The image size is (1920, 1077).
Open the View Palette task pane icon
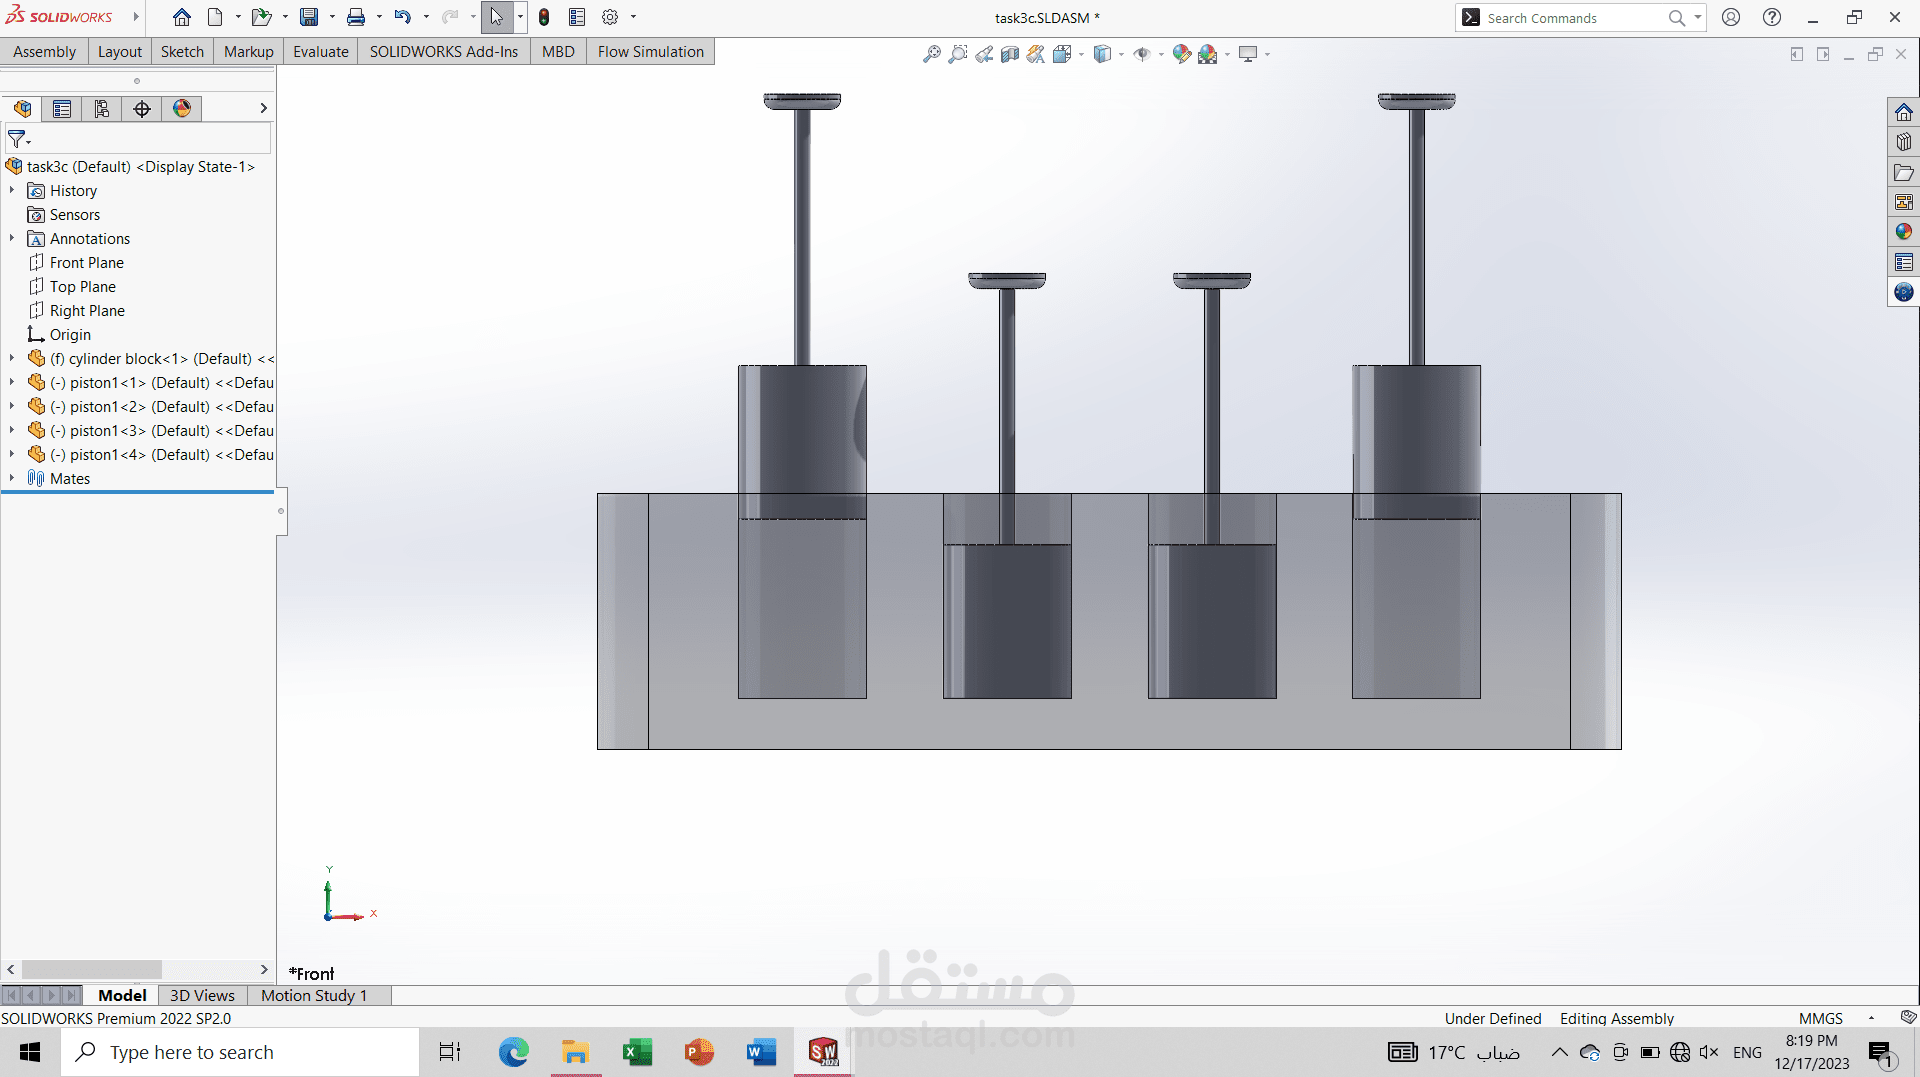point(1904,202)
